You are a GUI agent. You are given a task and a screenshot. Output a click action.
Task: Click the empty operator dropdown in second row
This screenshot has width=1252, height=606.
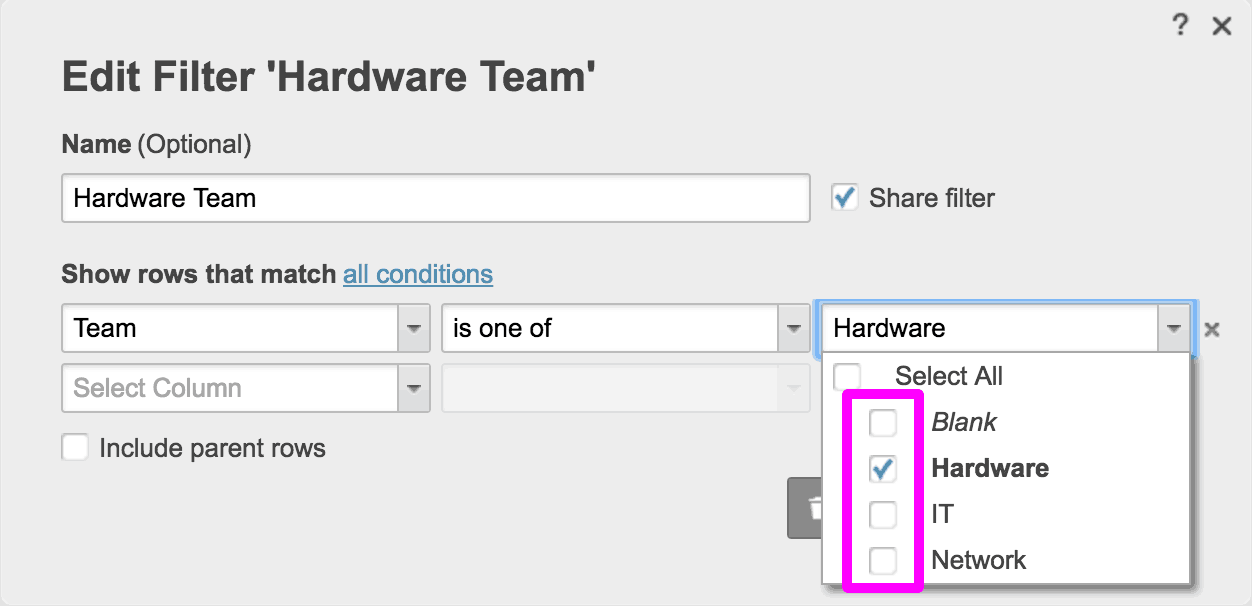tap(625, 389)
